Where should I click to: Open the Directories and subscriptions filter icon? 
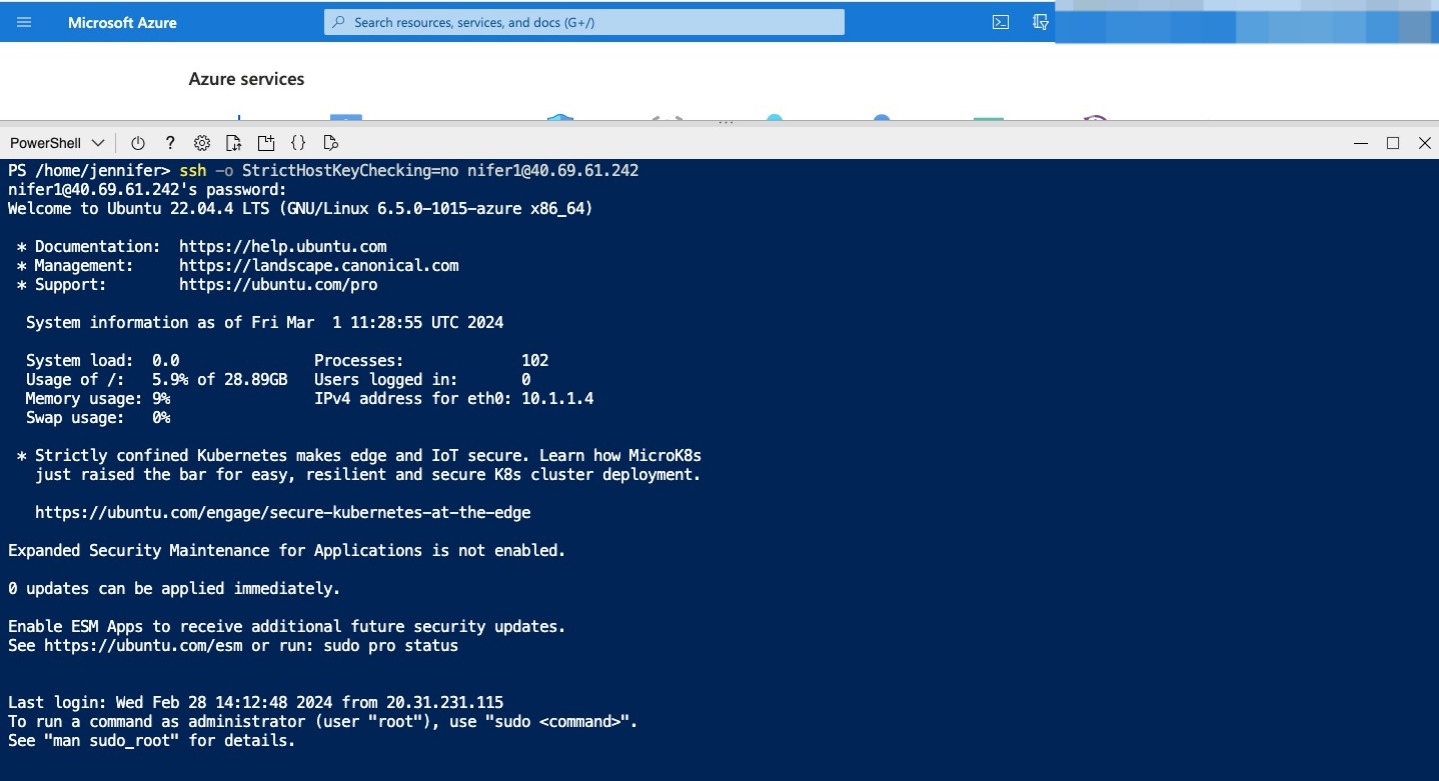1041,22
